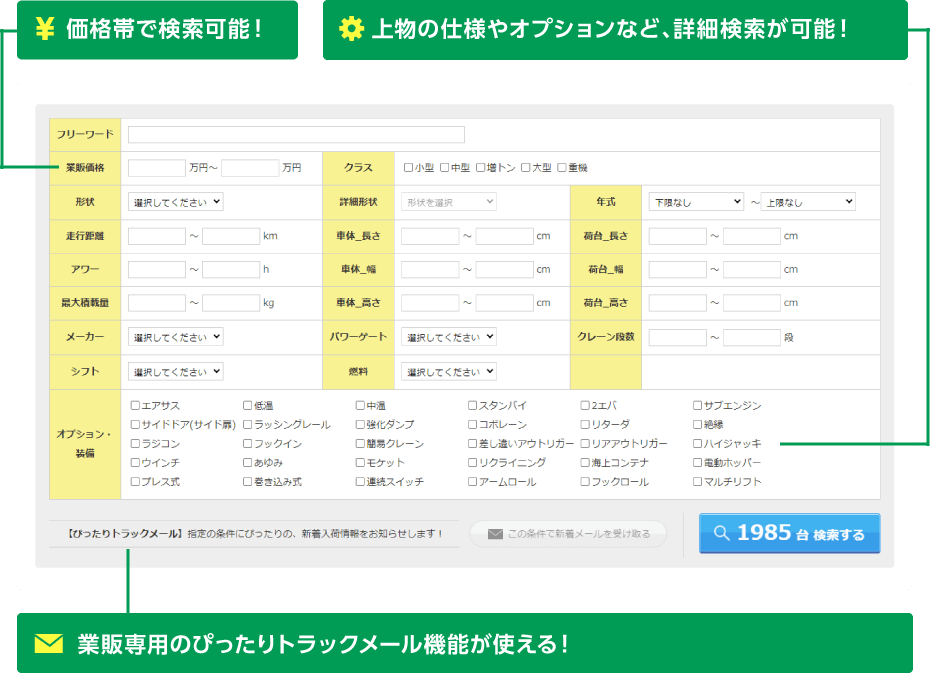930x674 pixels.
Task: Click the gray envelope icon on the mail button
Action: (x=494, y=534)
